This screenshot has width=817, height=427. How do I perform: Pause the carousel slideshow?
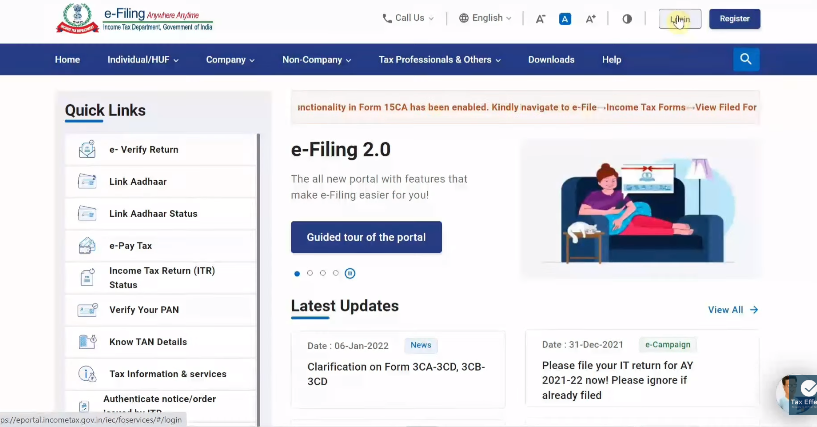[x=350, y=273]
